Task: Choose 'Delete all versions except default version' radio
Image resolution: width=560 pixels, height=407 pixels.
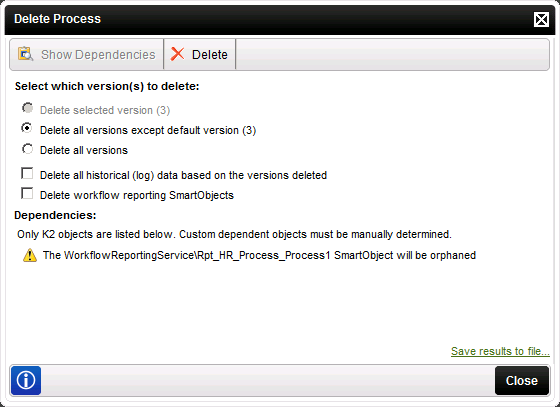Action: click(x=28, y=128)
